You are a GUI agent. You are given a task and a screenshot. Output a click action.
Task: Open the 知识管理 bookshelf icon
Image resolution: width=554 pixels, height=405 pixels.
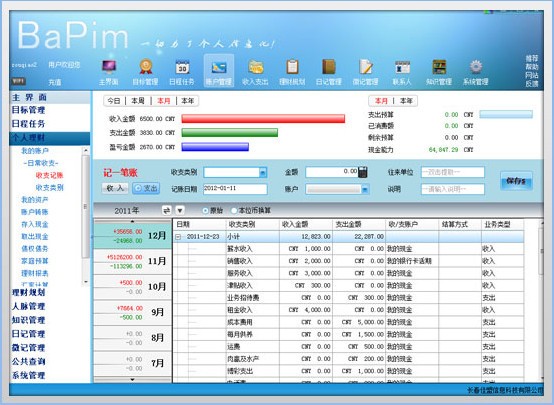coord(439,66)
